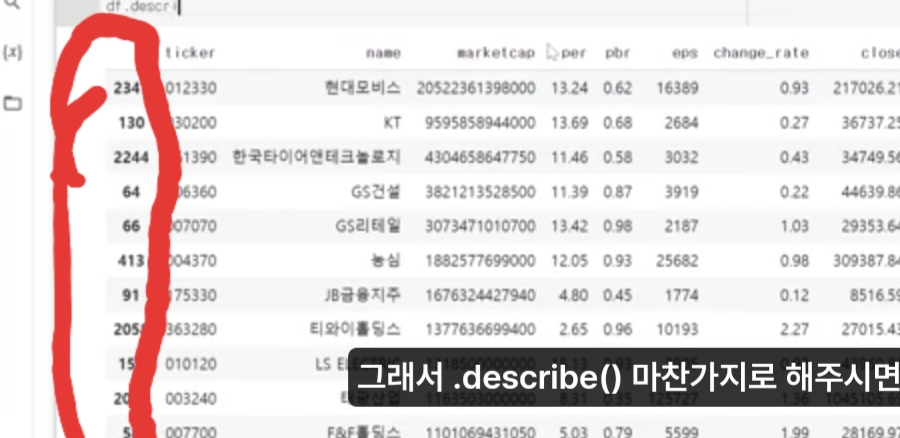Viewport: 900px width, 438px height.
Task: Click the change_rate value 1.03
Action: pyautogui.click(x=794, y=226)
